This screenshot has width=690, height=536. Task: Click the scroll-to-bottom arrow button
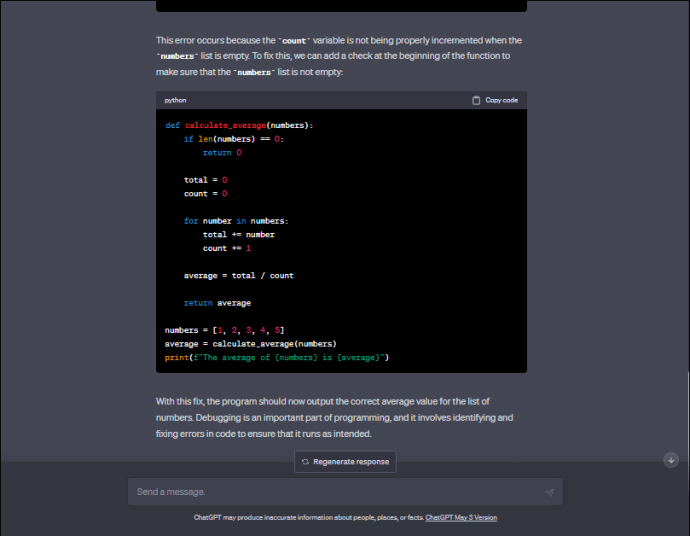click(x=671, y=460)
